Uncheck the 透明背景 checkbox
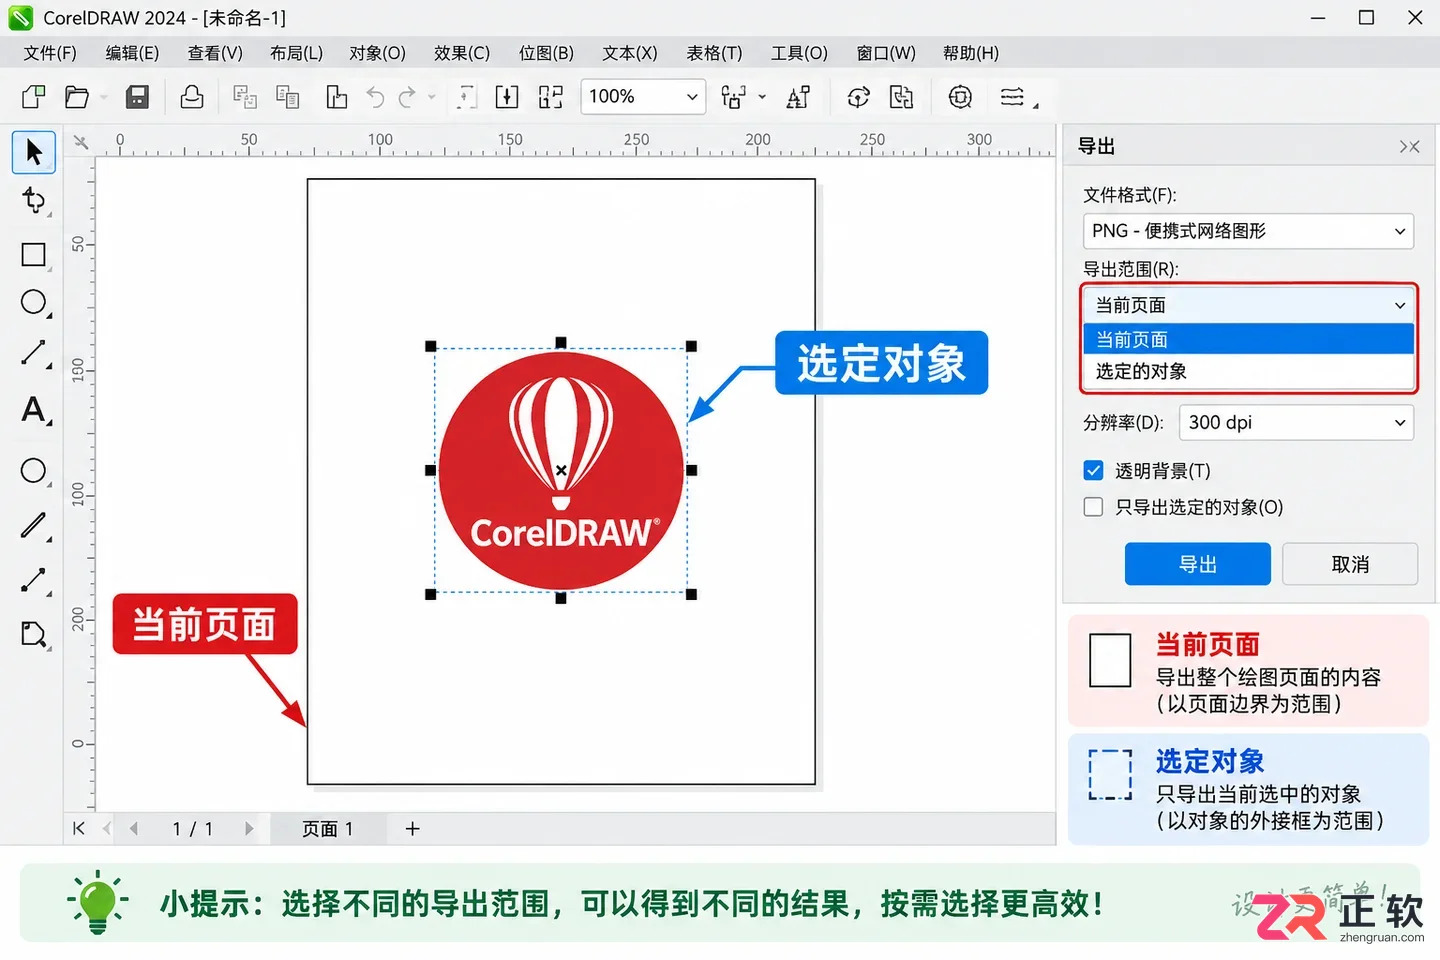Image resolution: width=1440 pixels, height=960 pixels. tap(1094, 471)
